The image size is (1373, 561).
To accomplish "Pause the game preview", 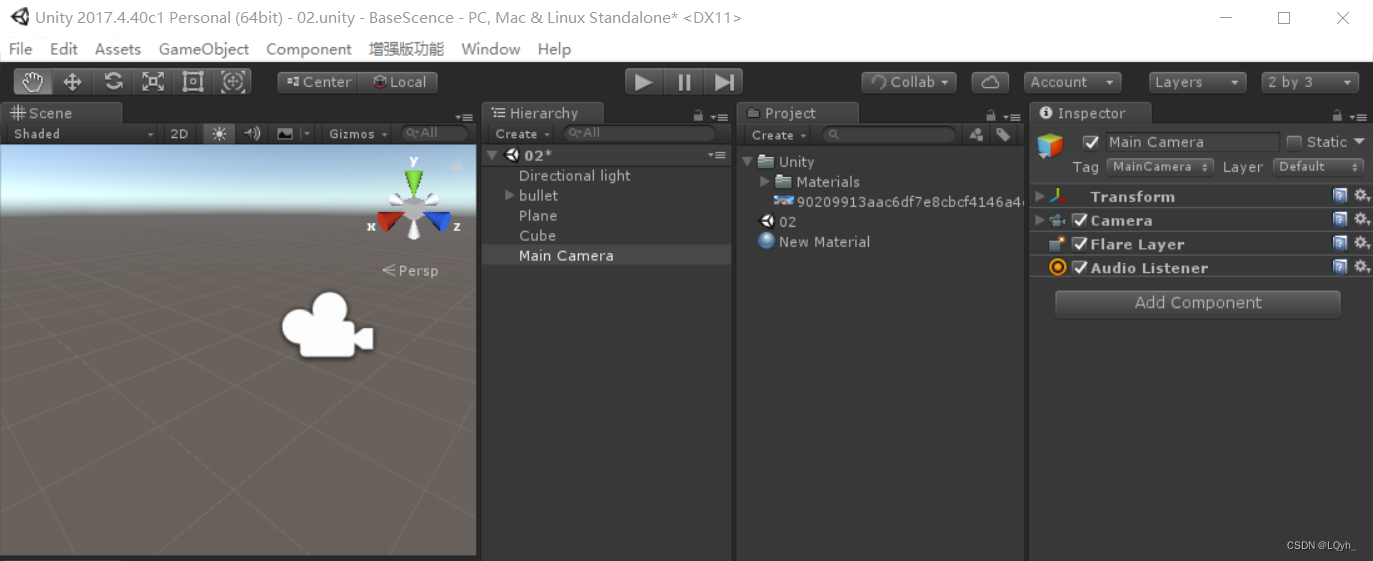I will coord(684,82).
